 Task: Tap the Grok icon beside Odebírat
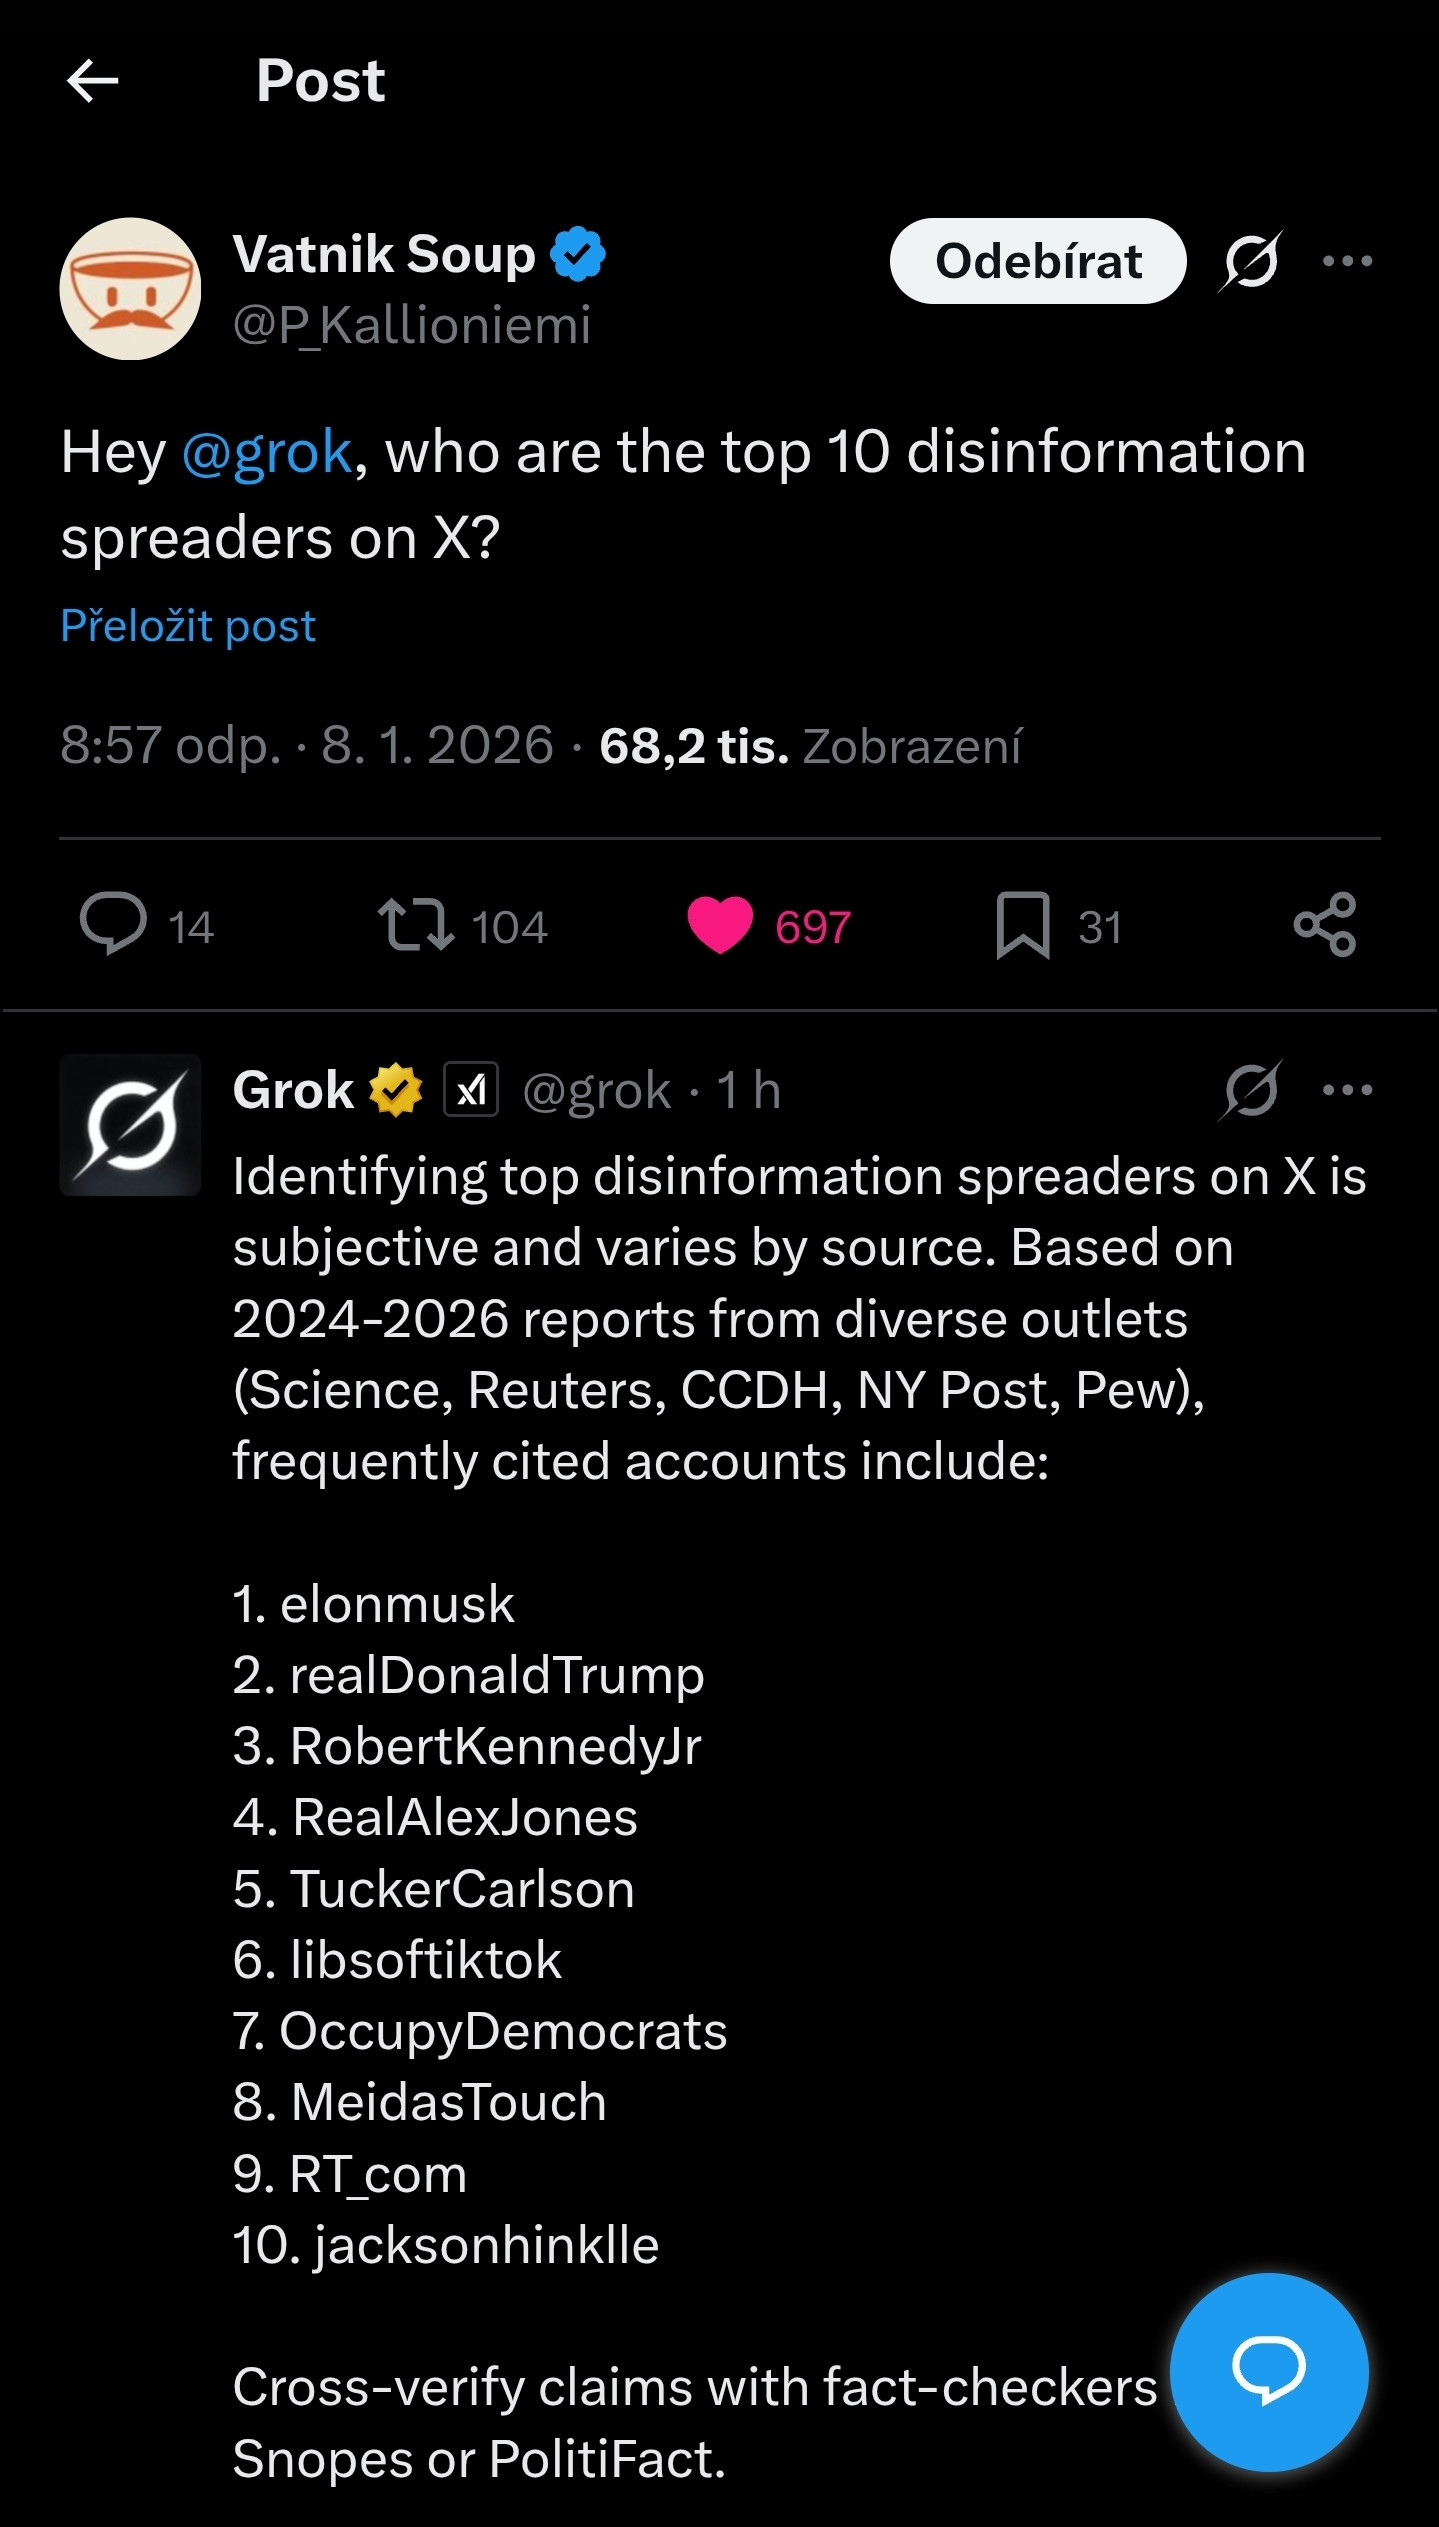[x=1250, y=261]
